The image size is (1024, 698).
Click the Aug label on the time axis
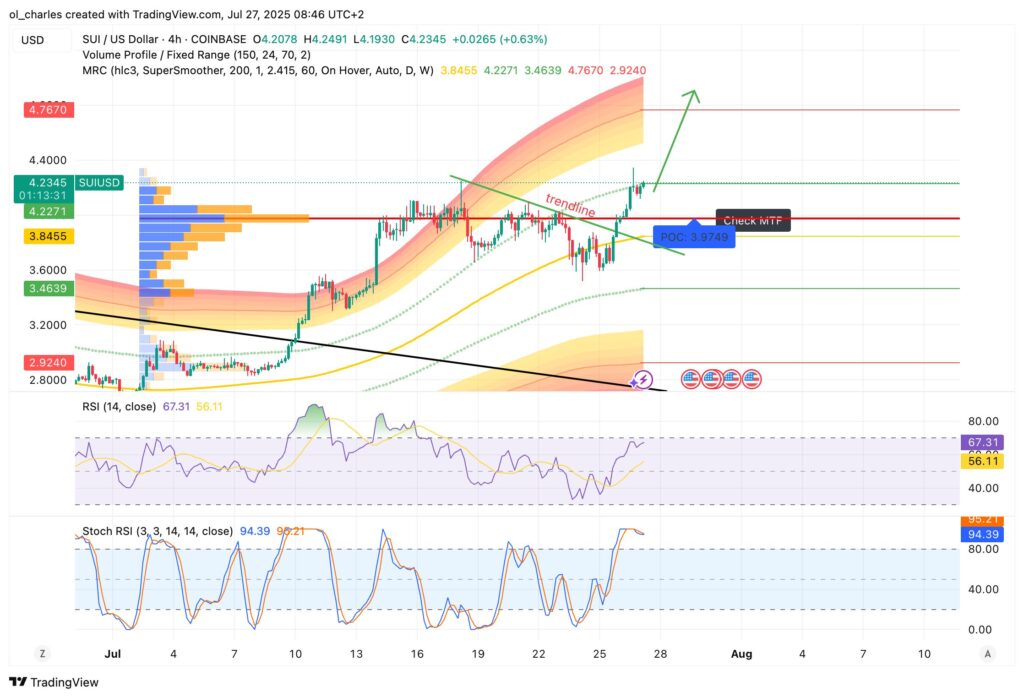pos(741,653)
